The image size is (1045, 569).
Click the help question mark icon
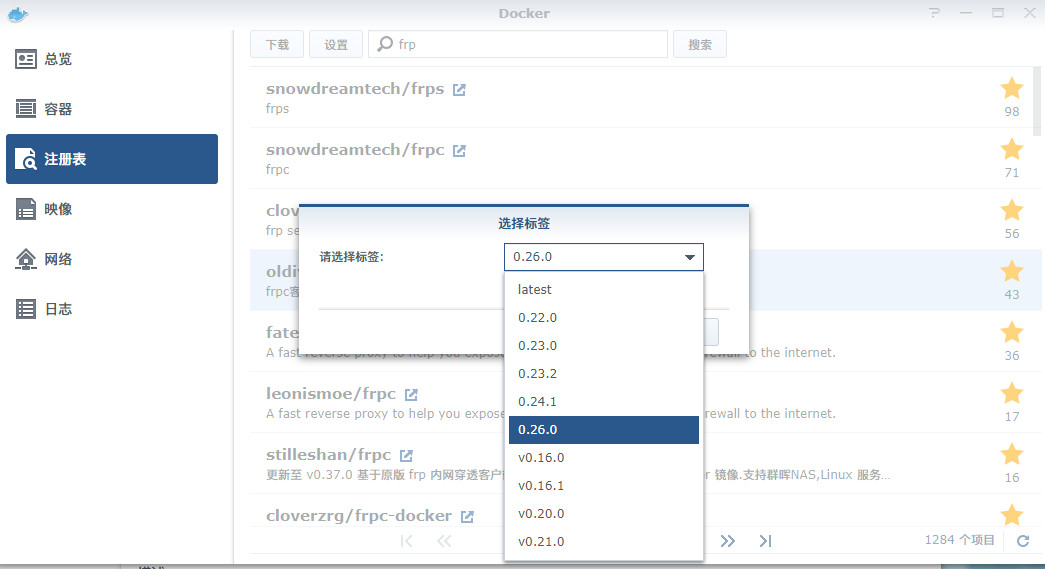click(x=934, y=13)
